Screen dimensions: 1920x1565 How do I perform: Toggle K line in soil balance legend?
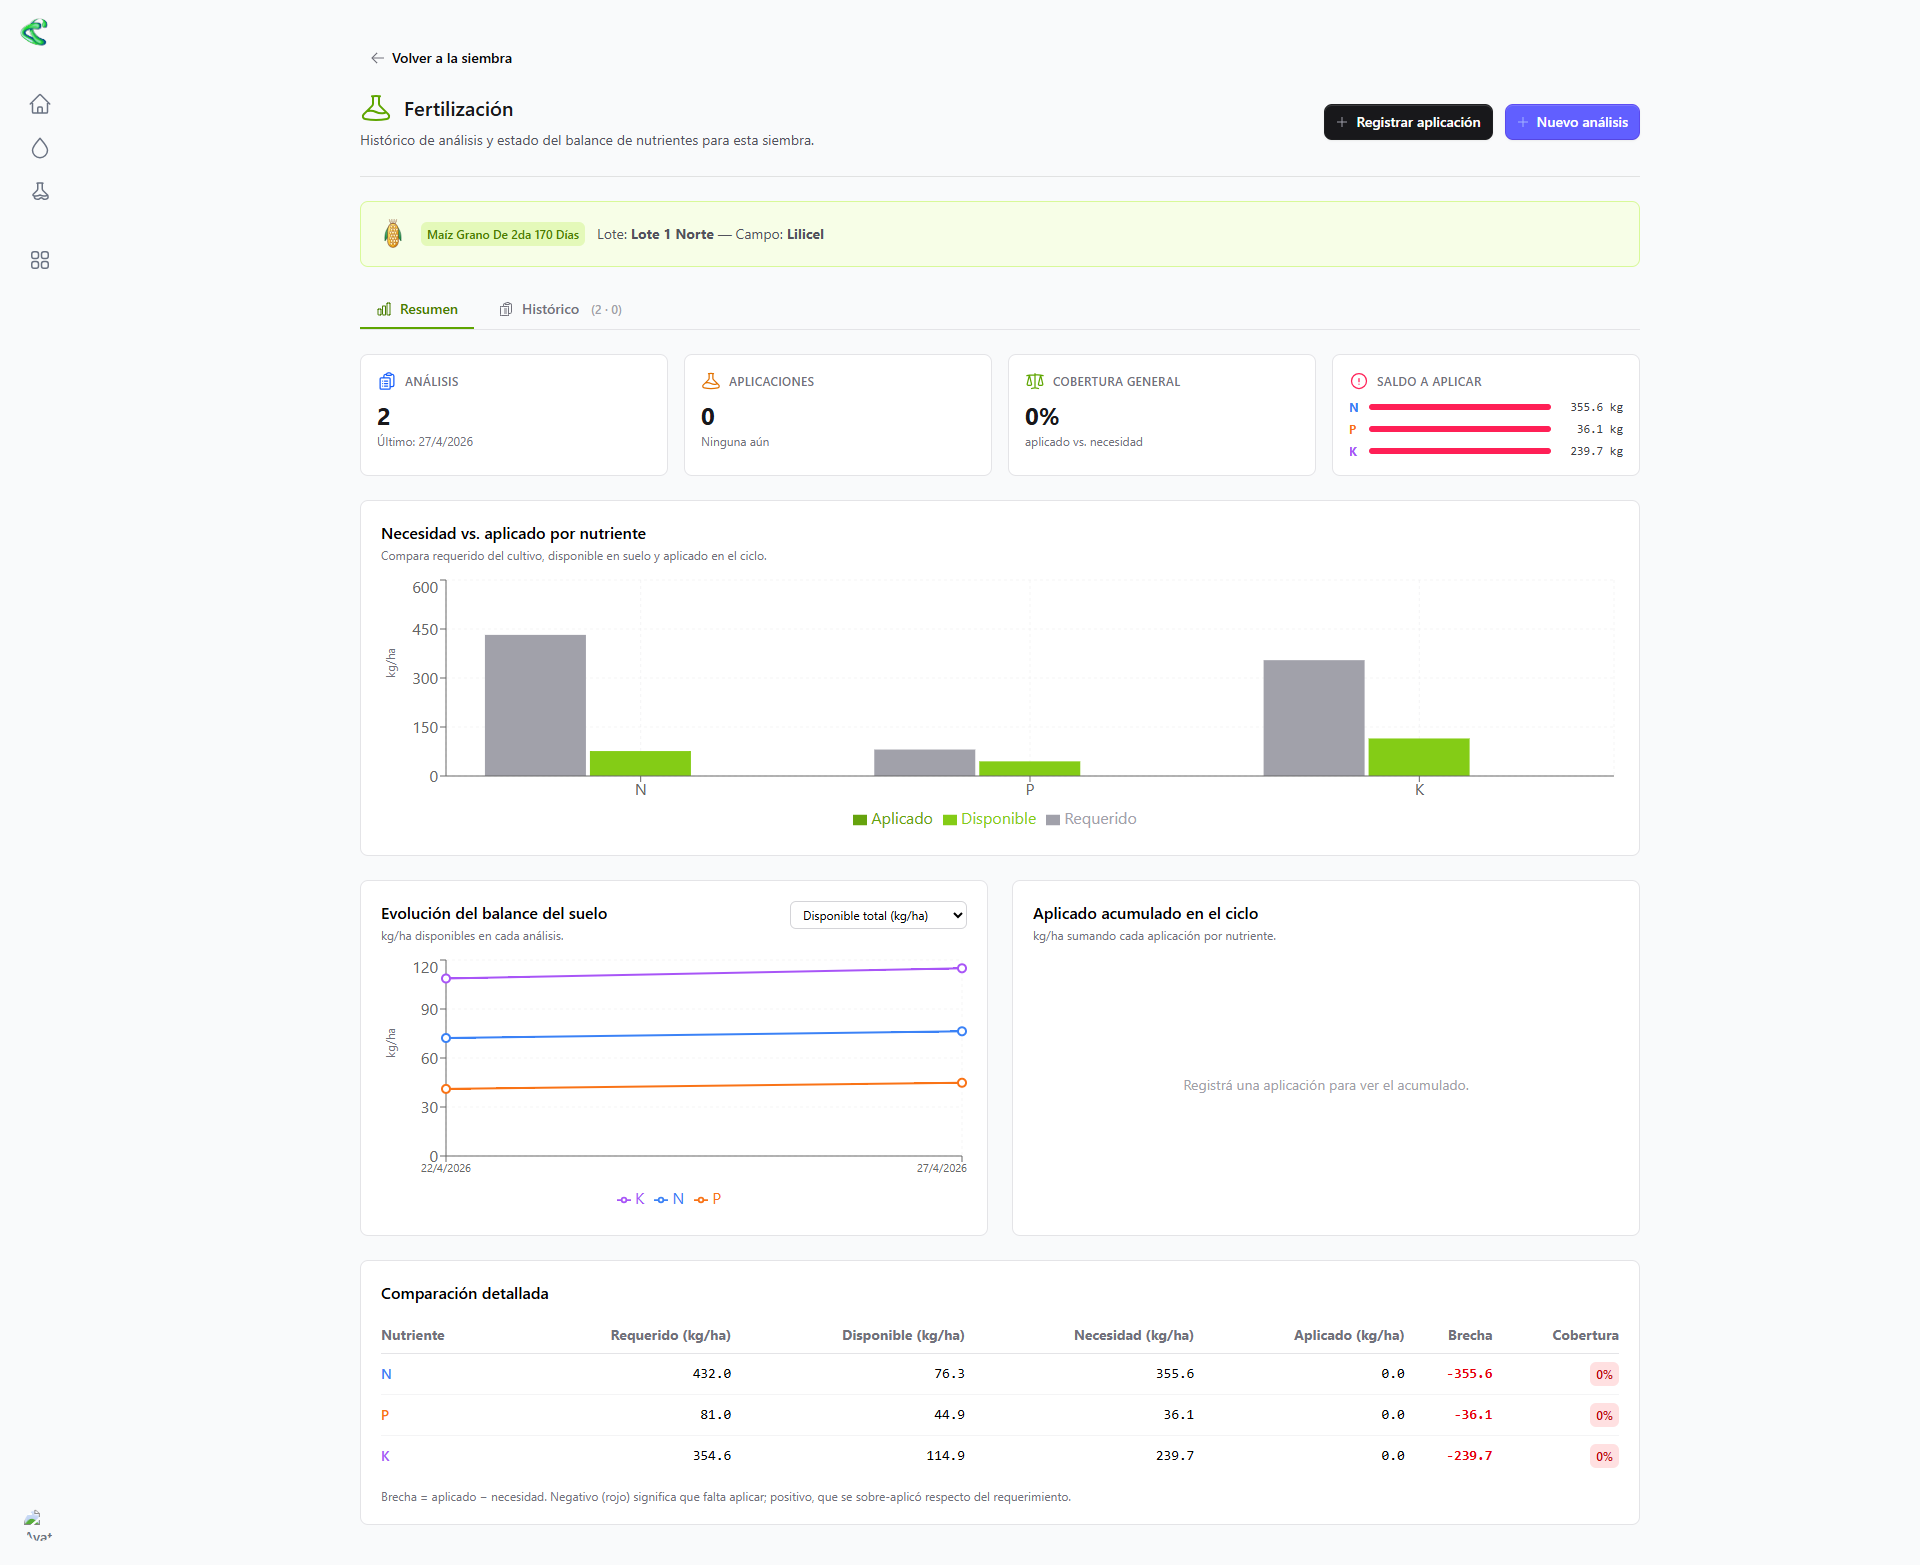click(x=631, y=1199)
